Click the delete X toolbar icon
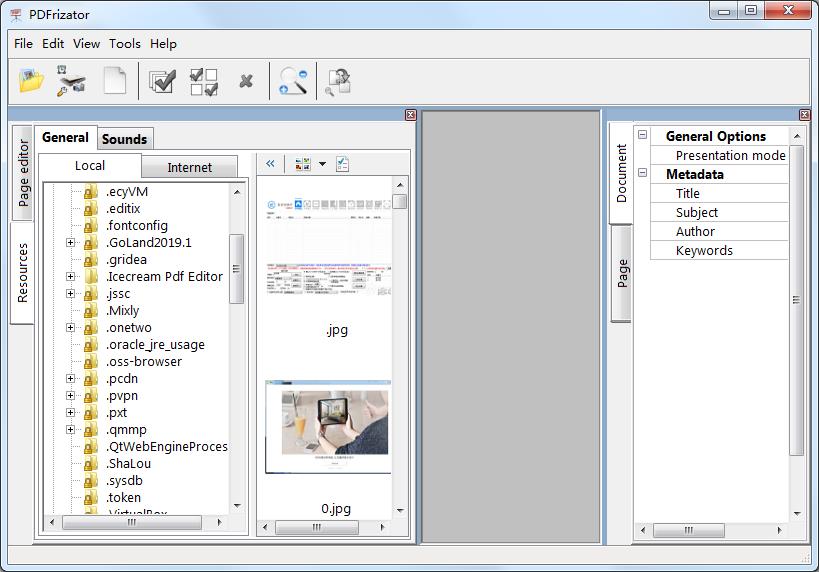This screenshot has height=572, width=819. click(x=246, y=81)
